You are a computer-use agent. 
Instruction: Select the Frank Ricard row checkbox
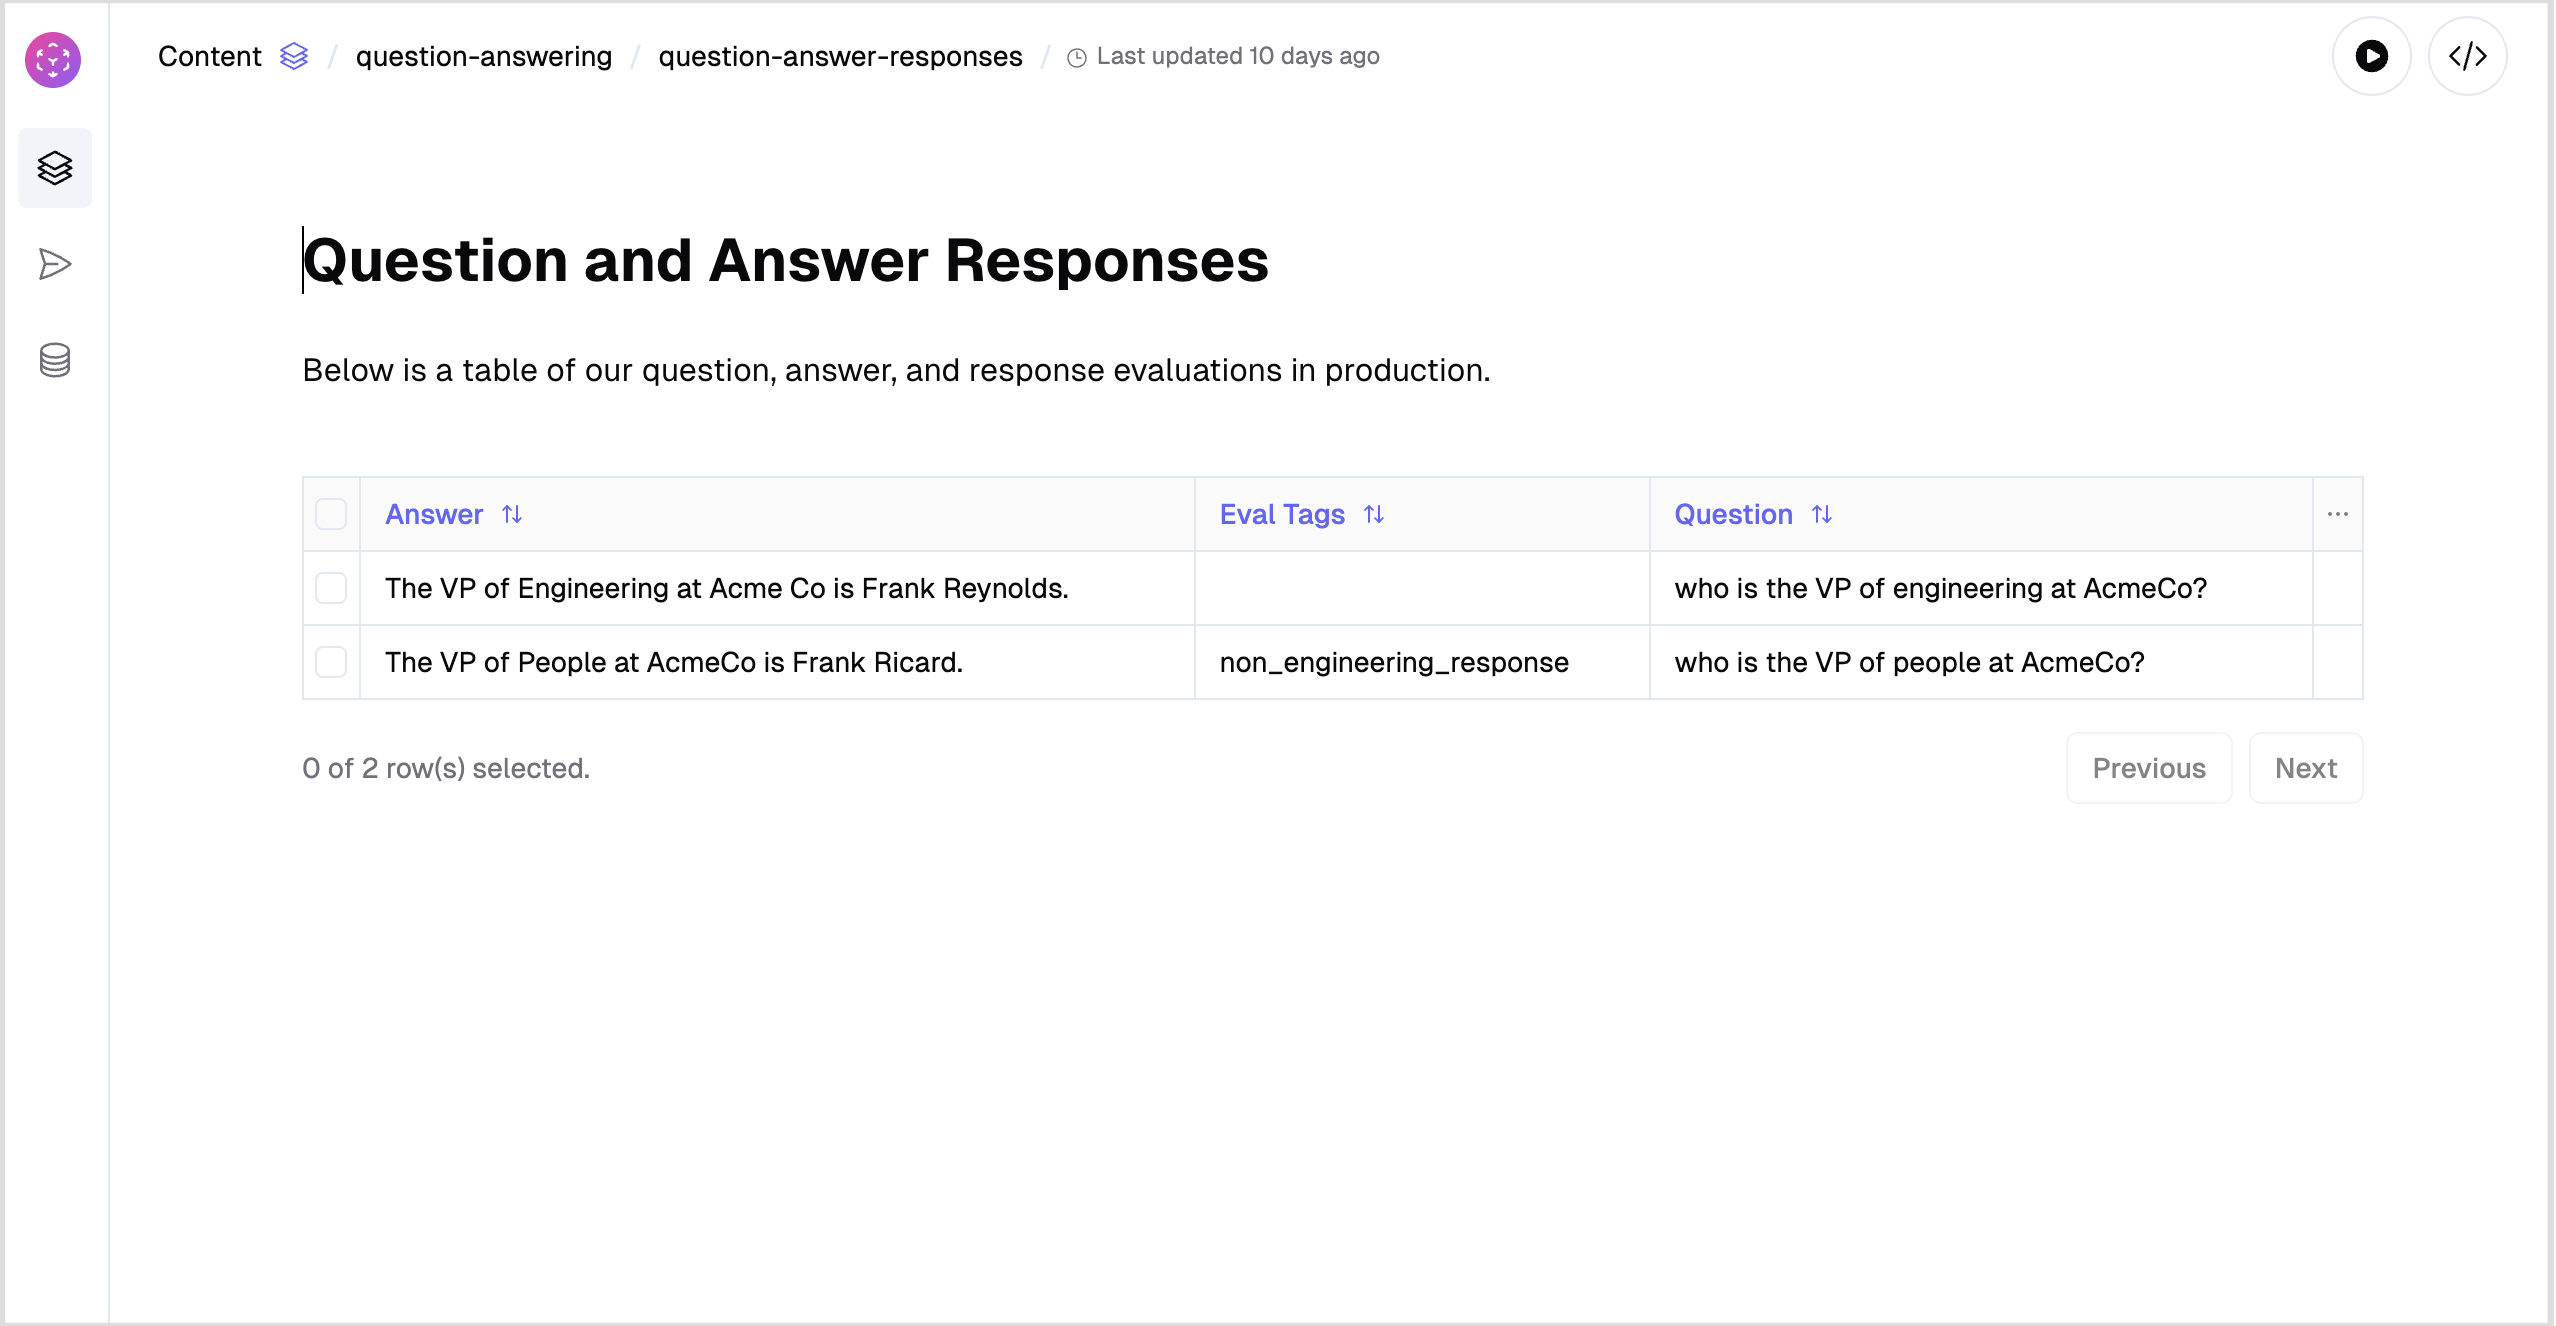(331, 662)
